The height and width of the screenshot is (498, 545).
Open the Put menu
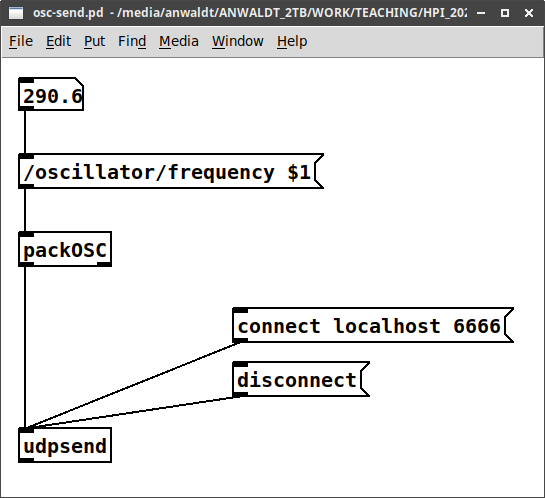point(95,41)
